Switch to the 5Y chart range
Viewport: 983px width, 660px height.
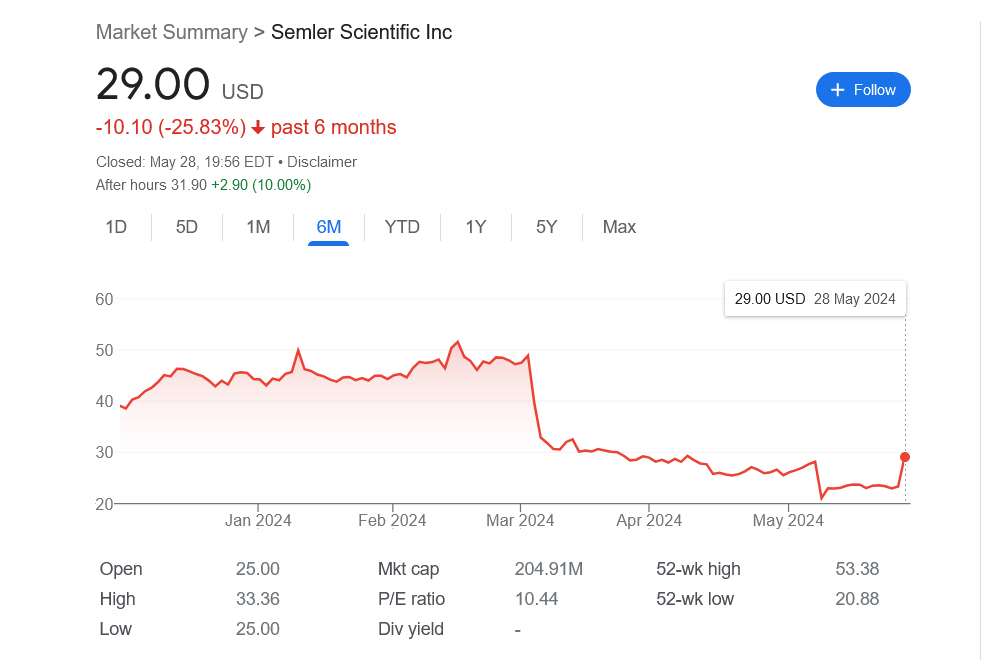(x=546, y=227)
